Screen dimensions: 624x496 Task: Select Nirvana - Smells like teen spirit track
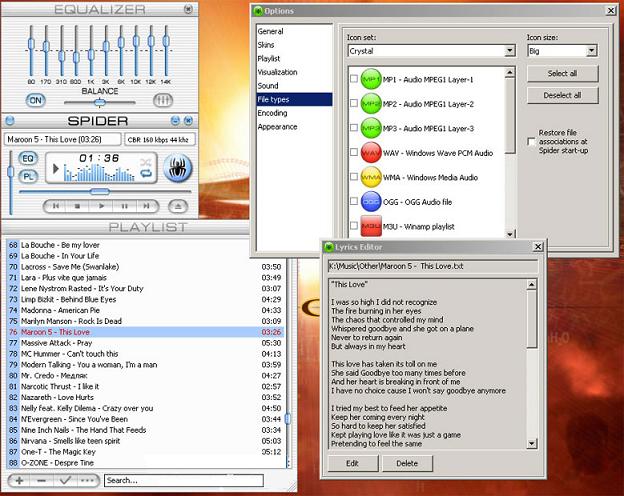[145, 441]
